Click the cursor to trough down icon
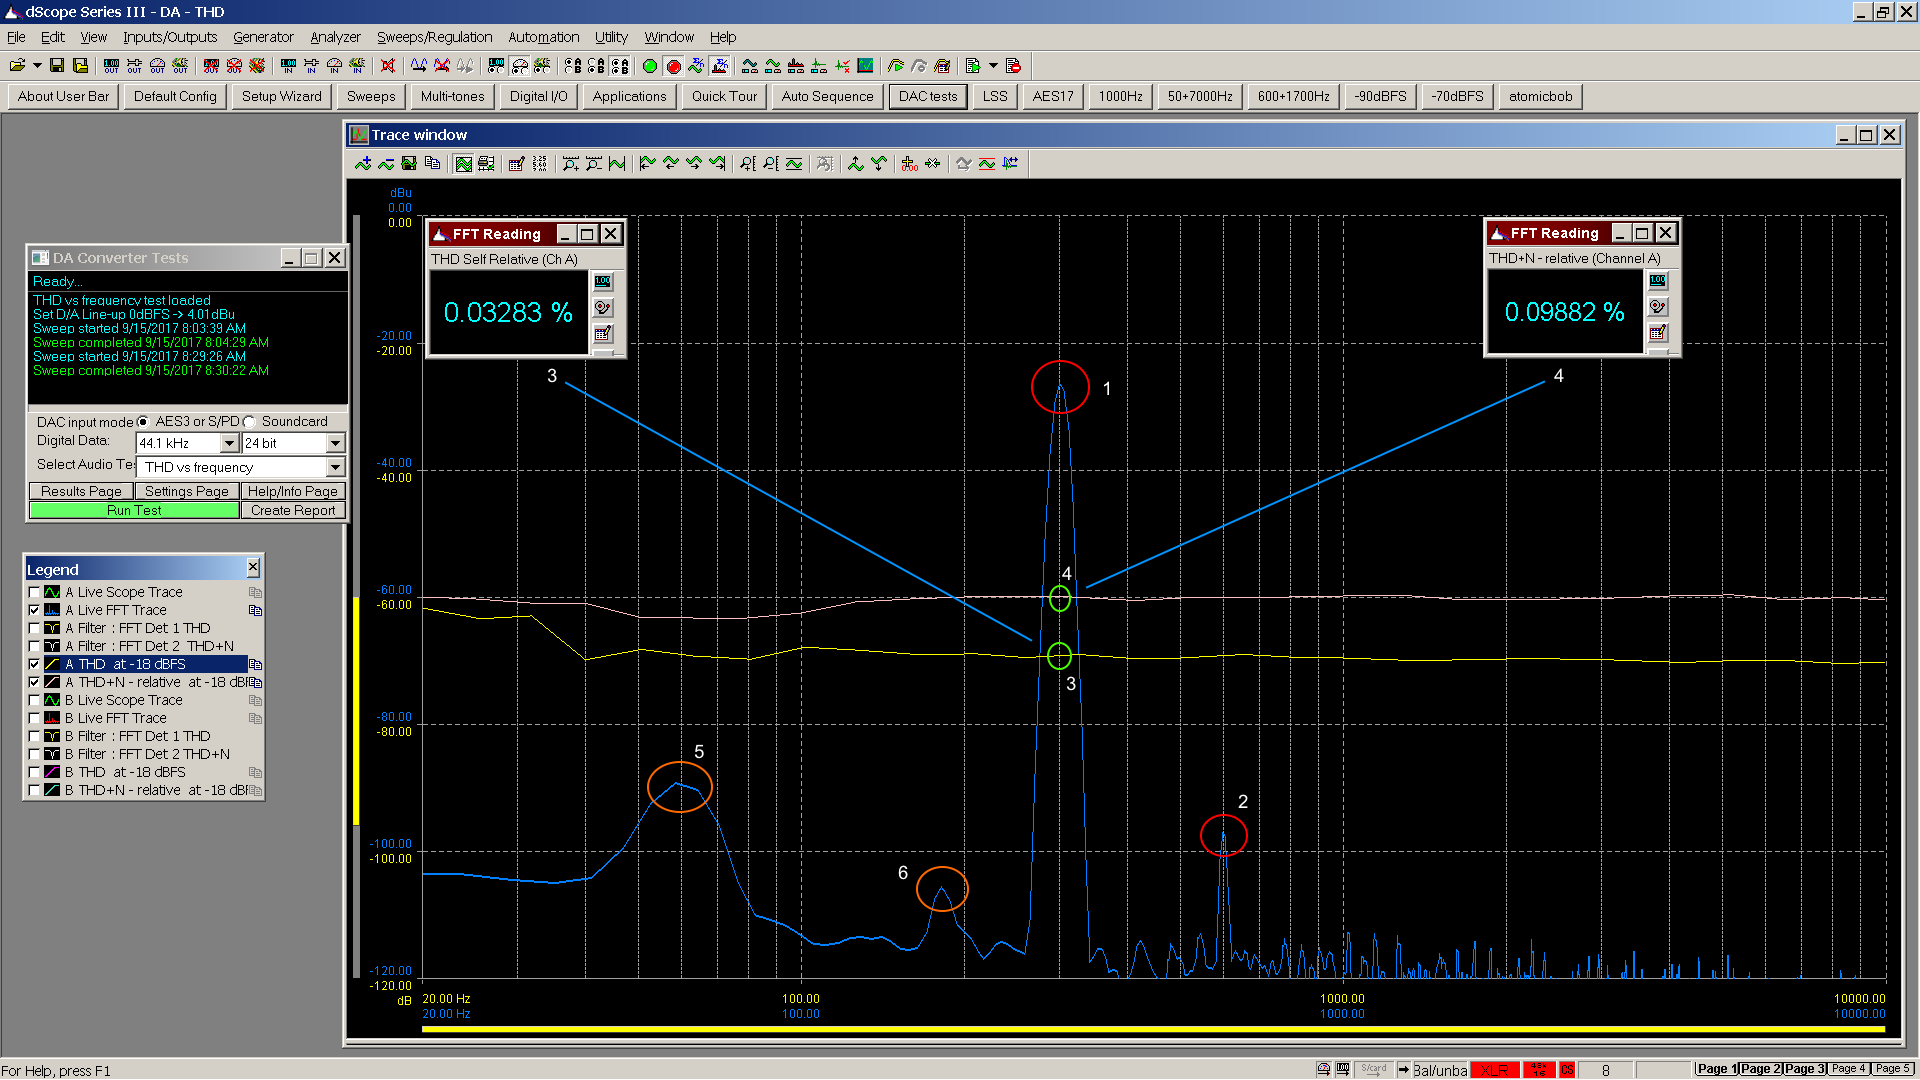This screenshot has height=1080, width=1920. click(879, 164)
